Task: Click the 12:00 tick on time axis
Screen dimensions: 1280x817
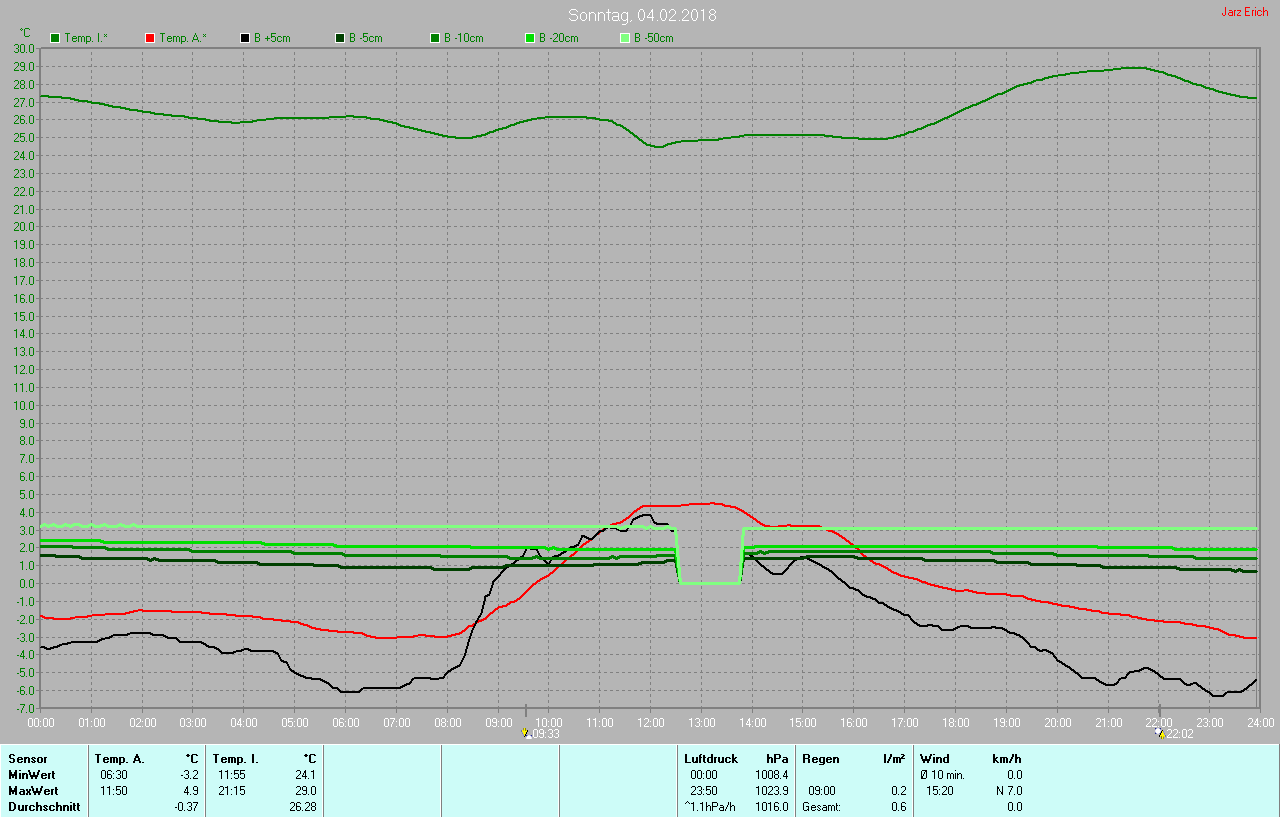Action: pyautogui.click(x=651, y=722)
